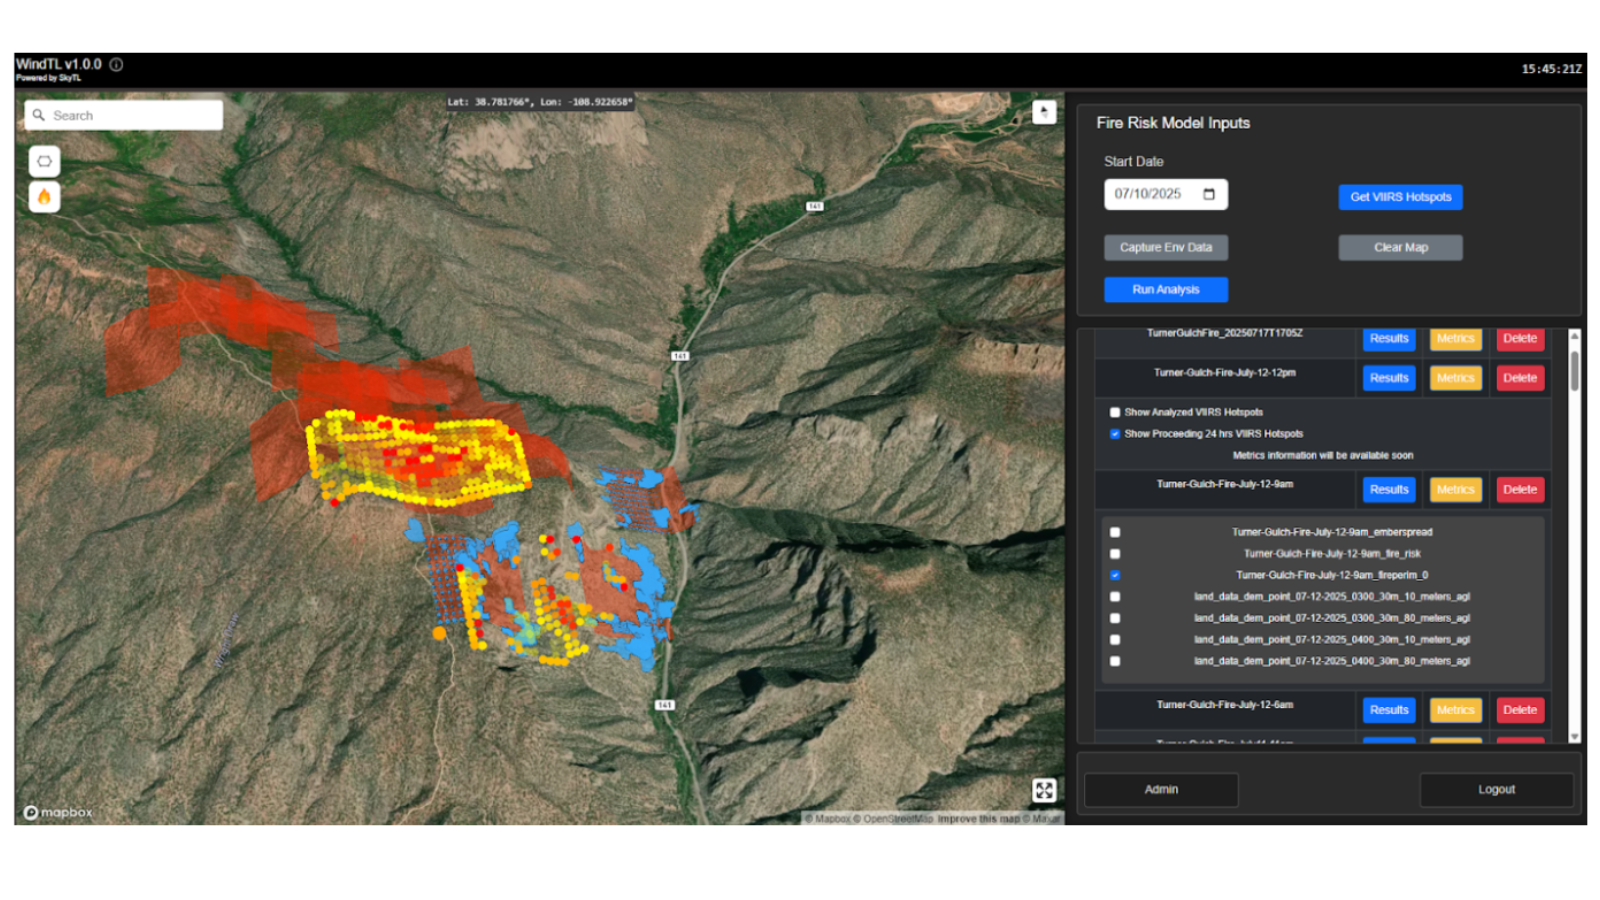Viewport: 1600px width, 900px height.
Task: Click 'Metrics information will be available soon' text
Action: click(x=1322, y=455)
